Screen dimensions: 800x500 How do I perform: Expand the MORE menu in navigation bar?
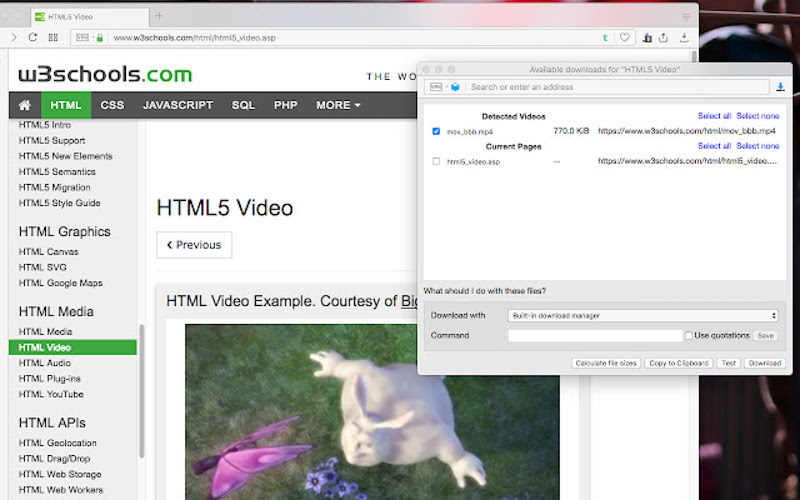tap(338, 105)
